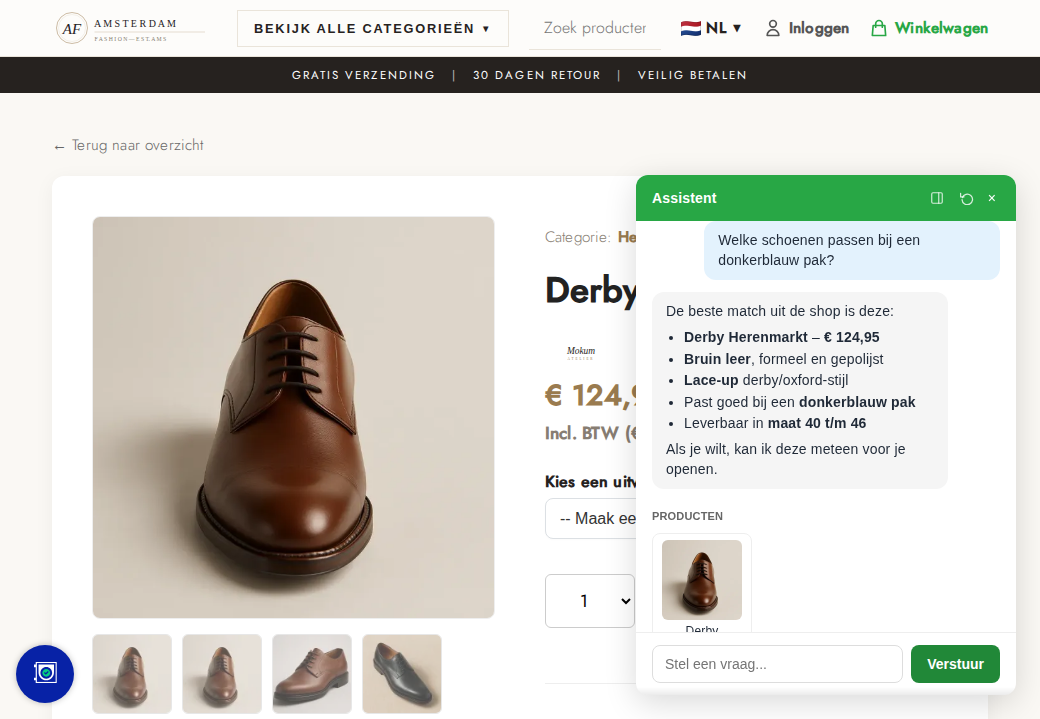Open the Derby product card in assistant
Viewport: 1040px width, 719px height.
tap(702, 584)
